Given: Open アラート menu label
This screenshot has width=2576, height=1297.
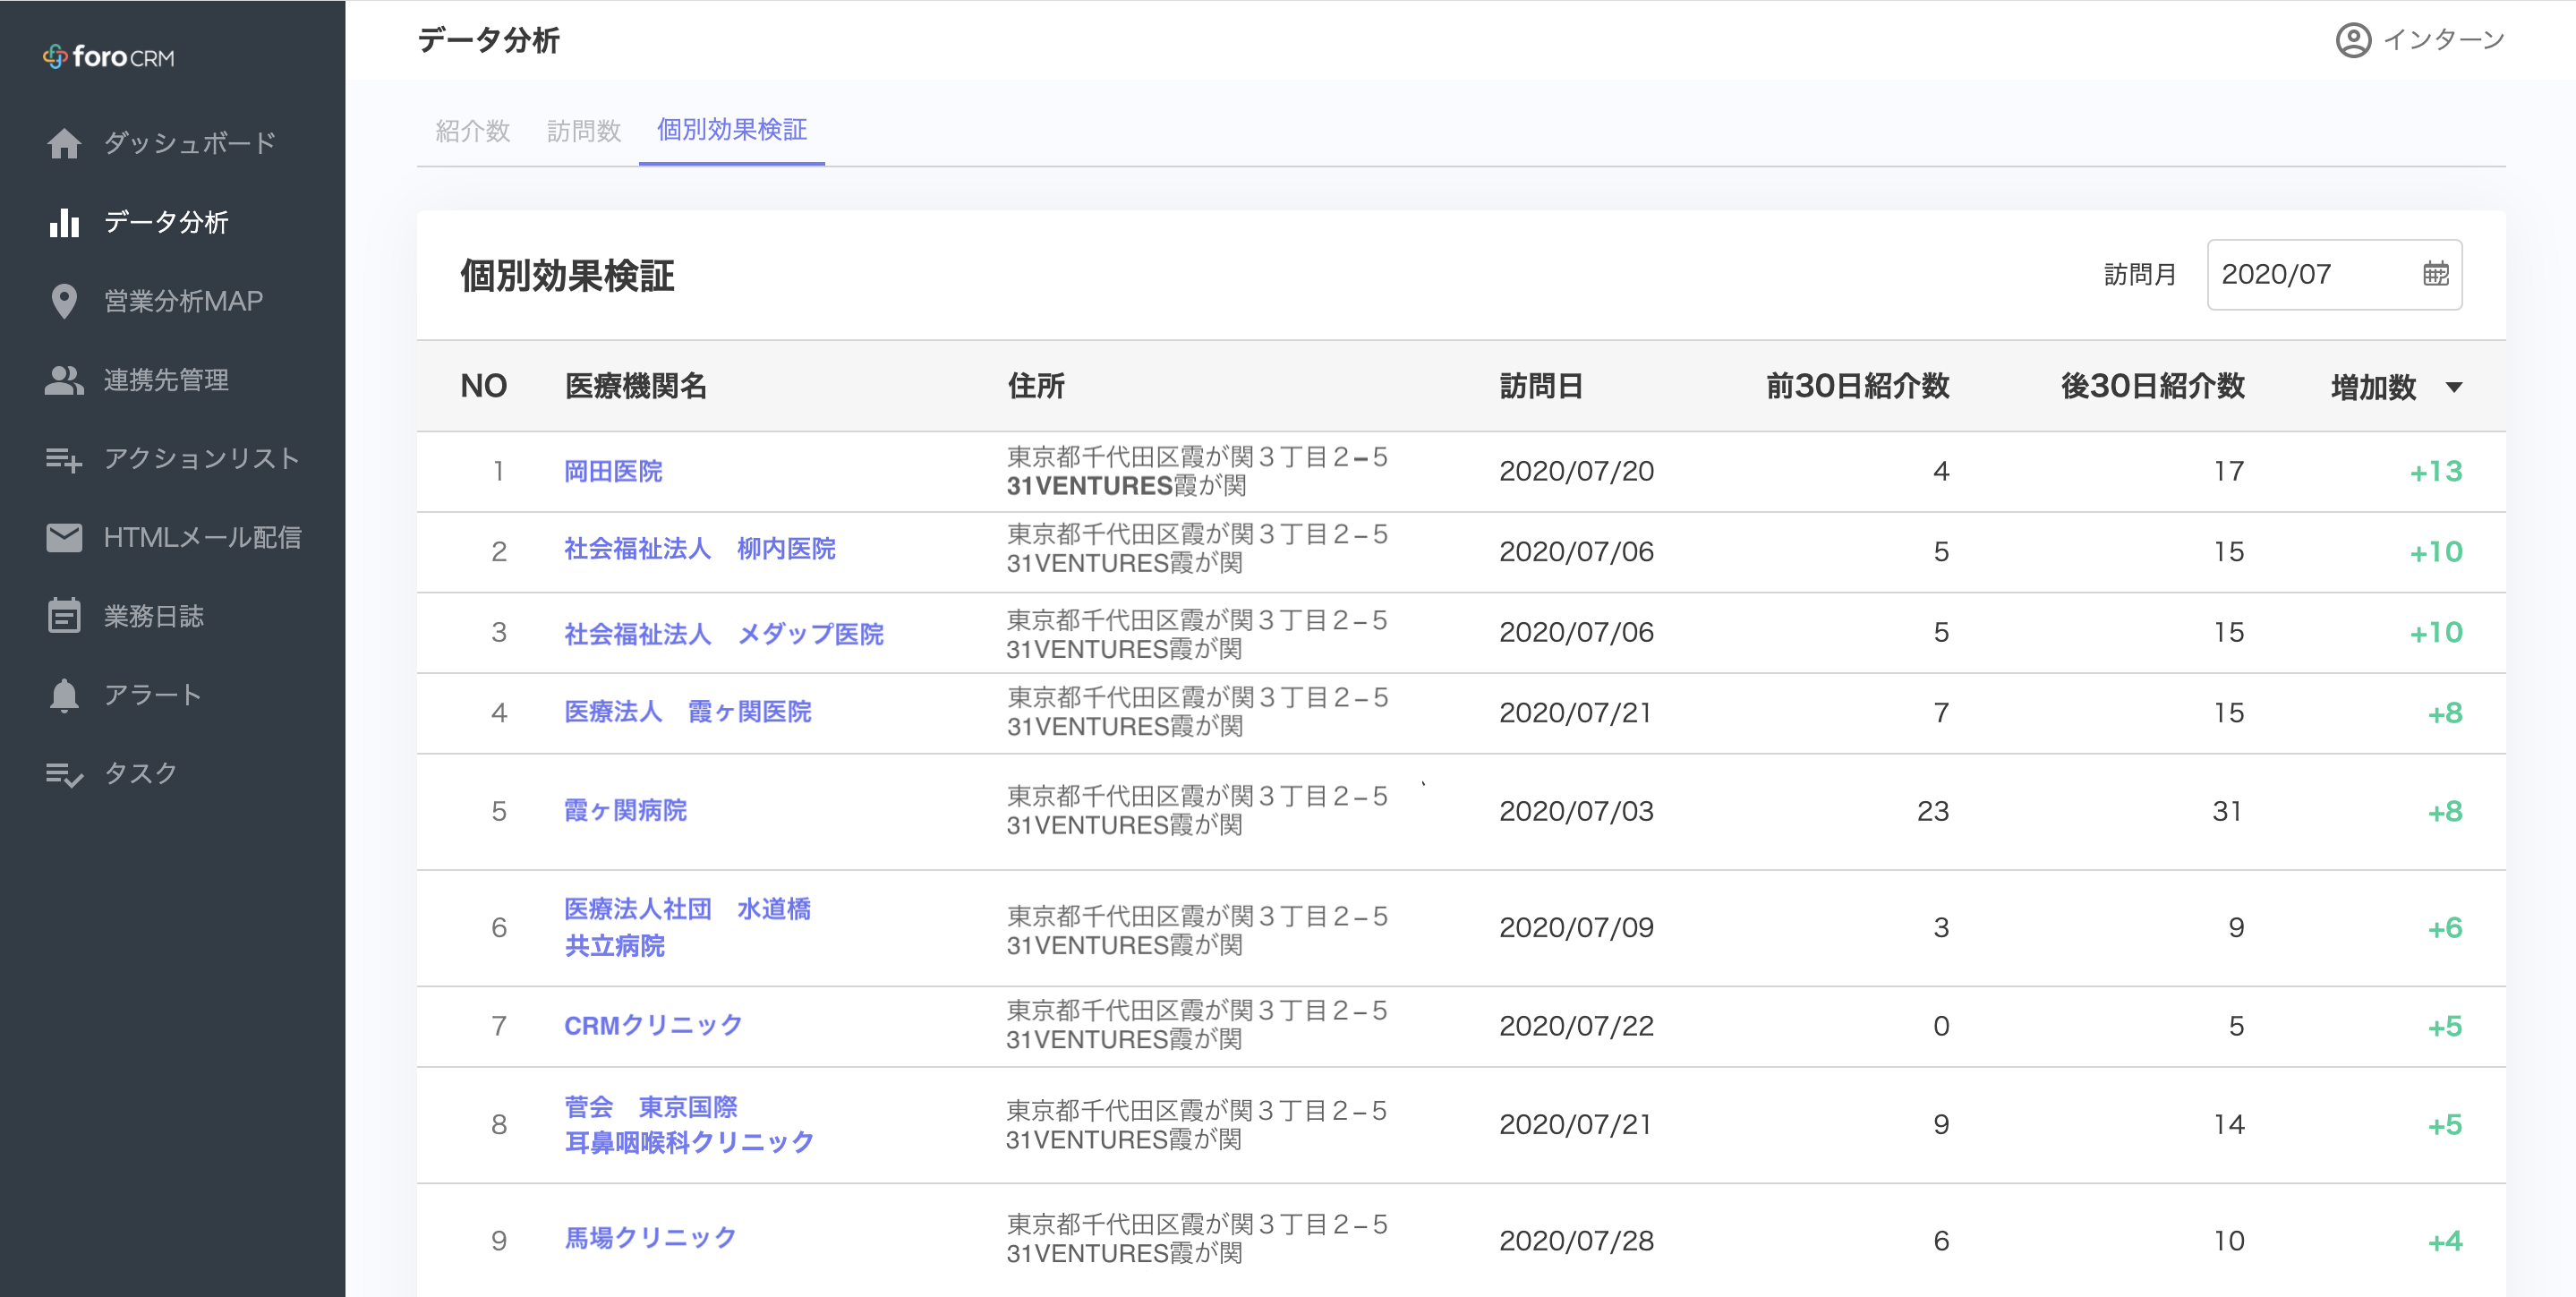Looking at the screenshot, I should click(x=153, y=695).
